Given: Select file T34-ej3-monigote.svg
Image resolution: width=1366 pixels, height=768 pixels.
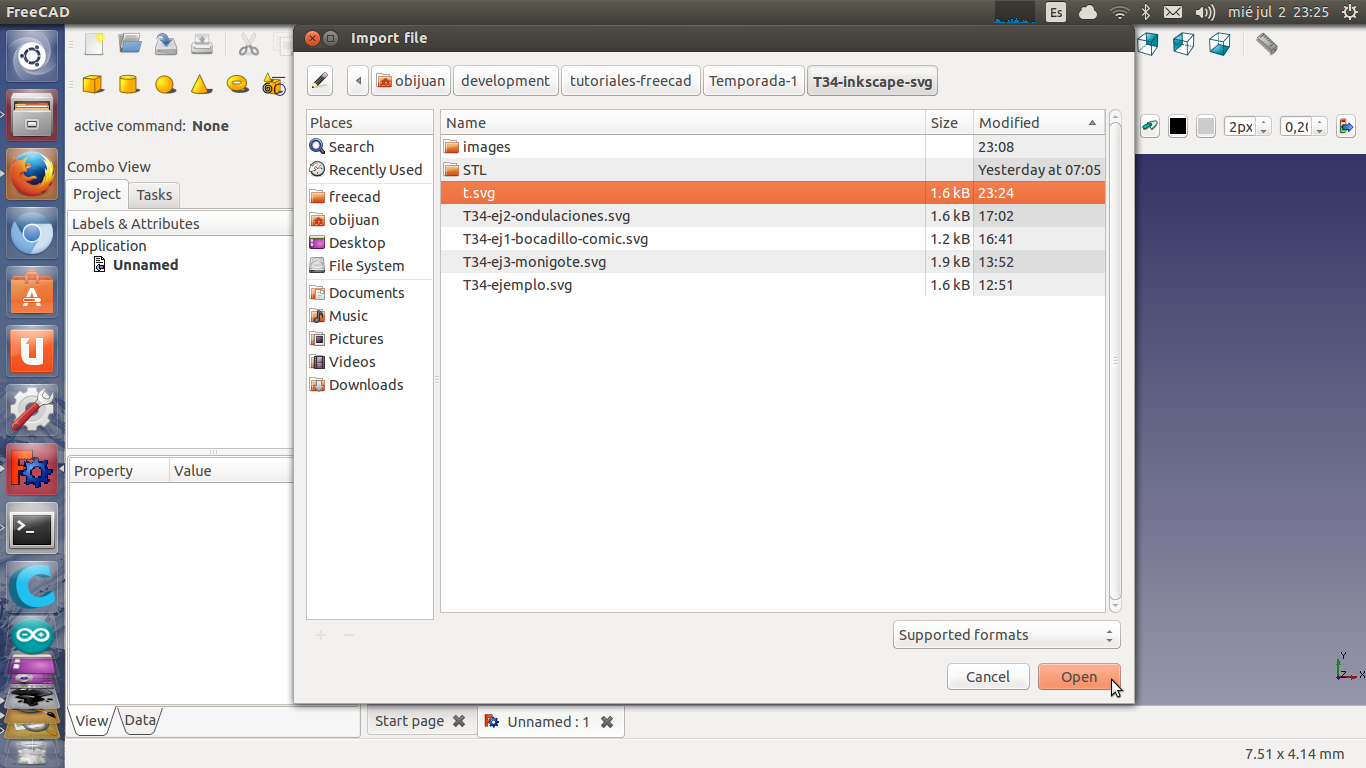Looking at the screenshot, I should pyautogui.click(x=772, y=262).
